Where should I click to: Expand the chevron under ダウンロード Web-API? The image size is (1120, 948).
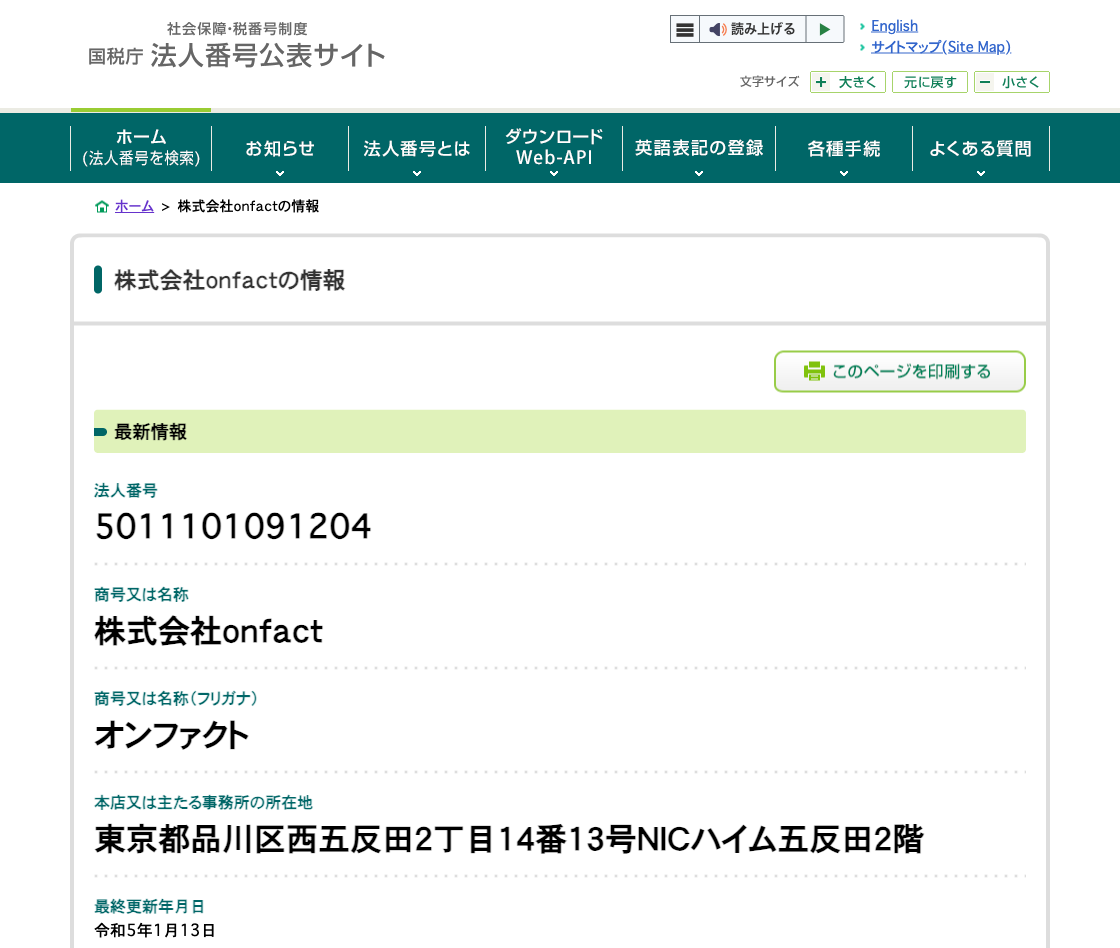(554, 174)
